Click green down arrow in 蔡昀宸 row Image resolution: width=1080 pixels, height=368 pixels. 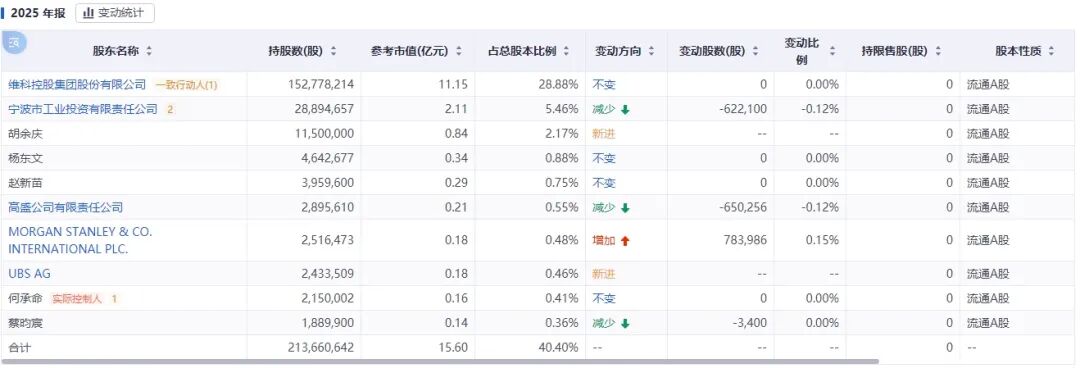[625, 323]
